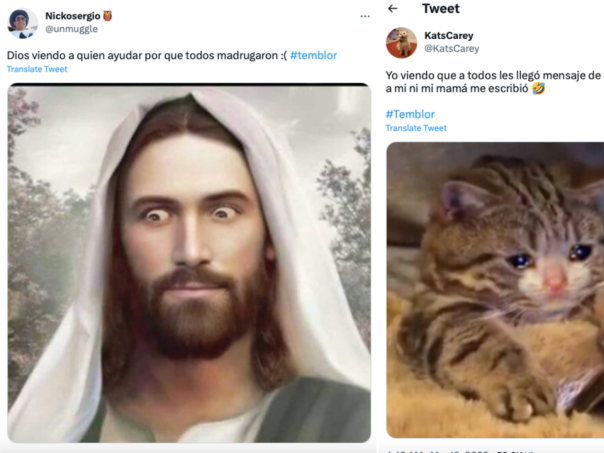Open Nickosergio's profile picture
The height and width of the screenshot is (453, 604).
22,23
